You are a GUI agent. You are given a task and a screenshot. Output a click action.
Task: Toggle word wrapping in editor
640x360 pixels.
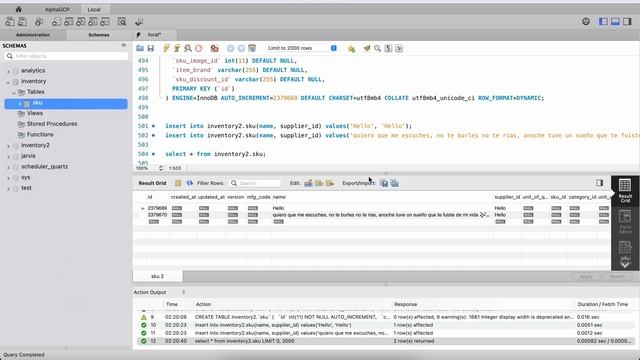tap(399, 48)
